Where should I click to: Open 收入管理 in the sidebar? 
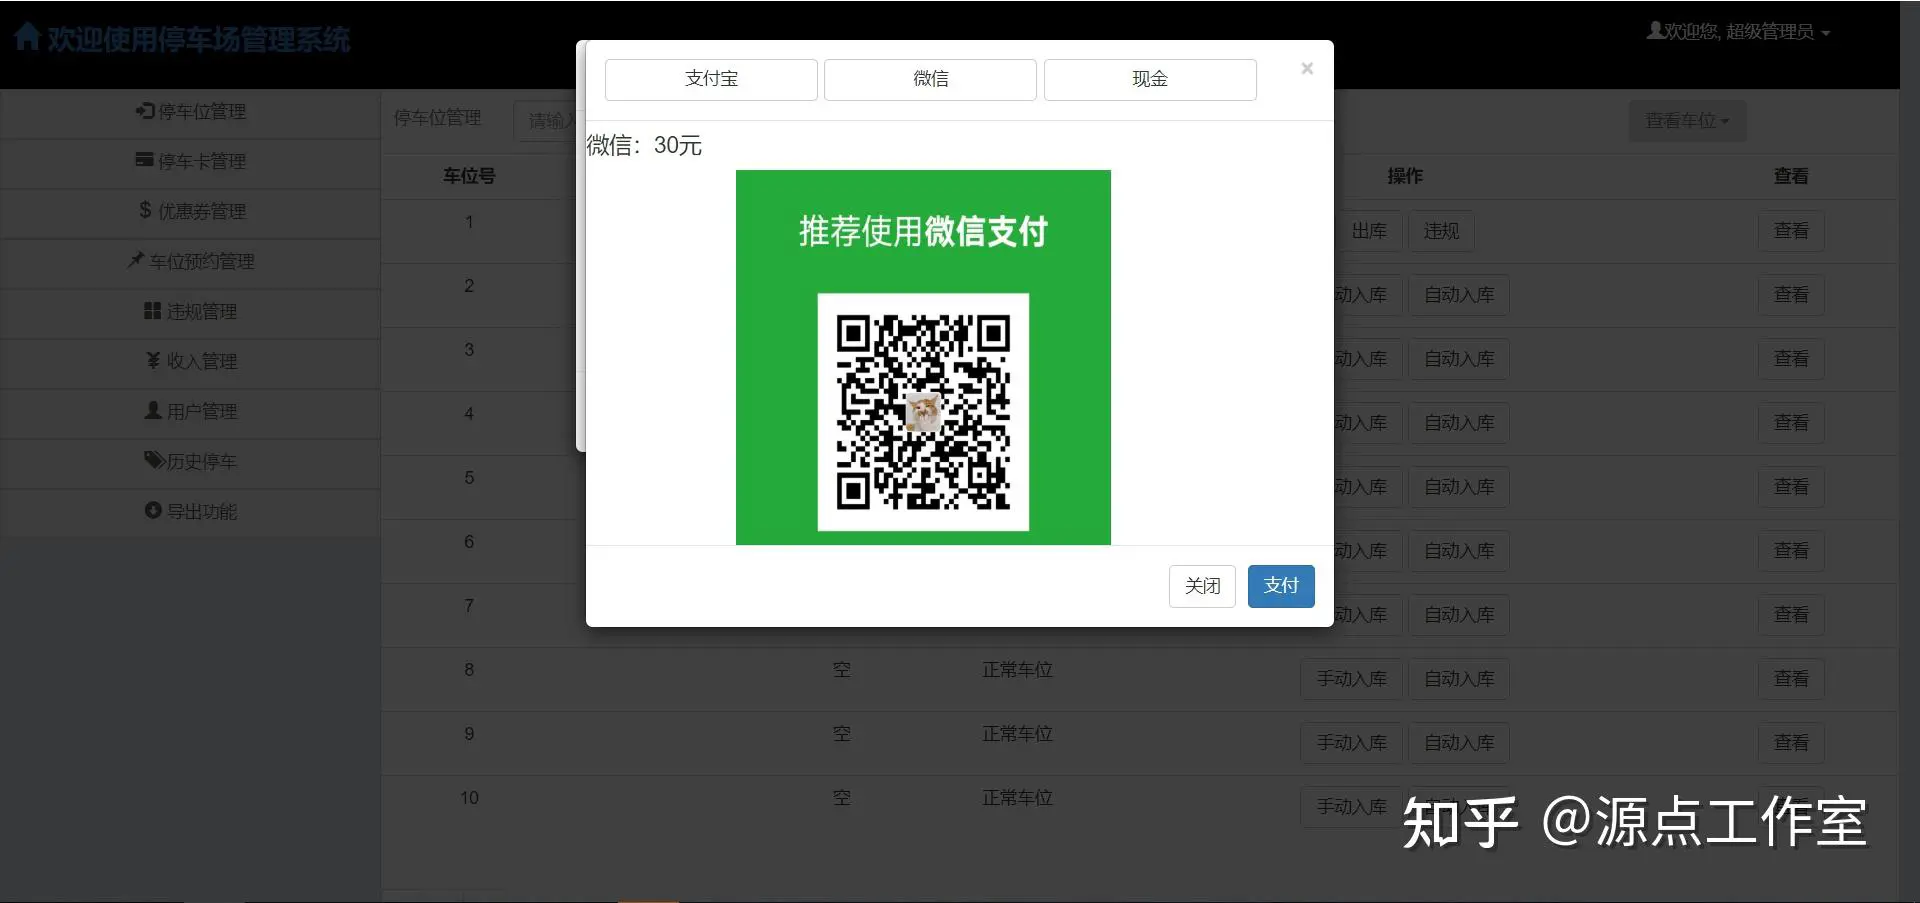(190, 364)
